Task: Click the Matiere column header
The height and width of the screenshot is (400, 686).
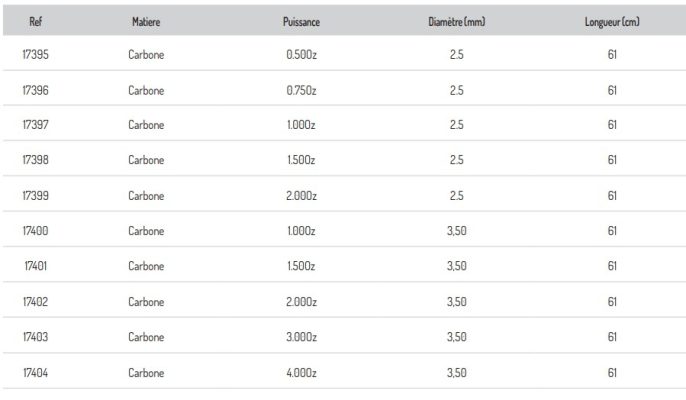Action: tap(146, 21)
